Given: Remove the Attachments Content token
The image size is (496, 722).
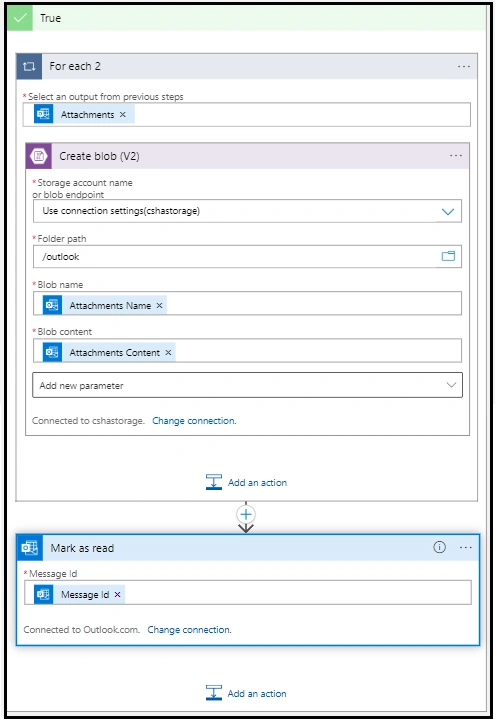Looking at the screenshot, I should [x=168, y=352].
